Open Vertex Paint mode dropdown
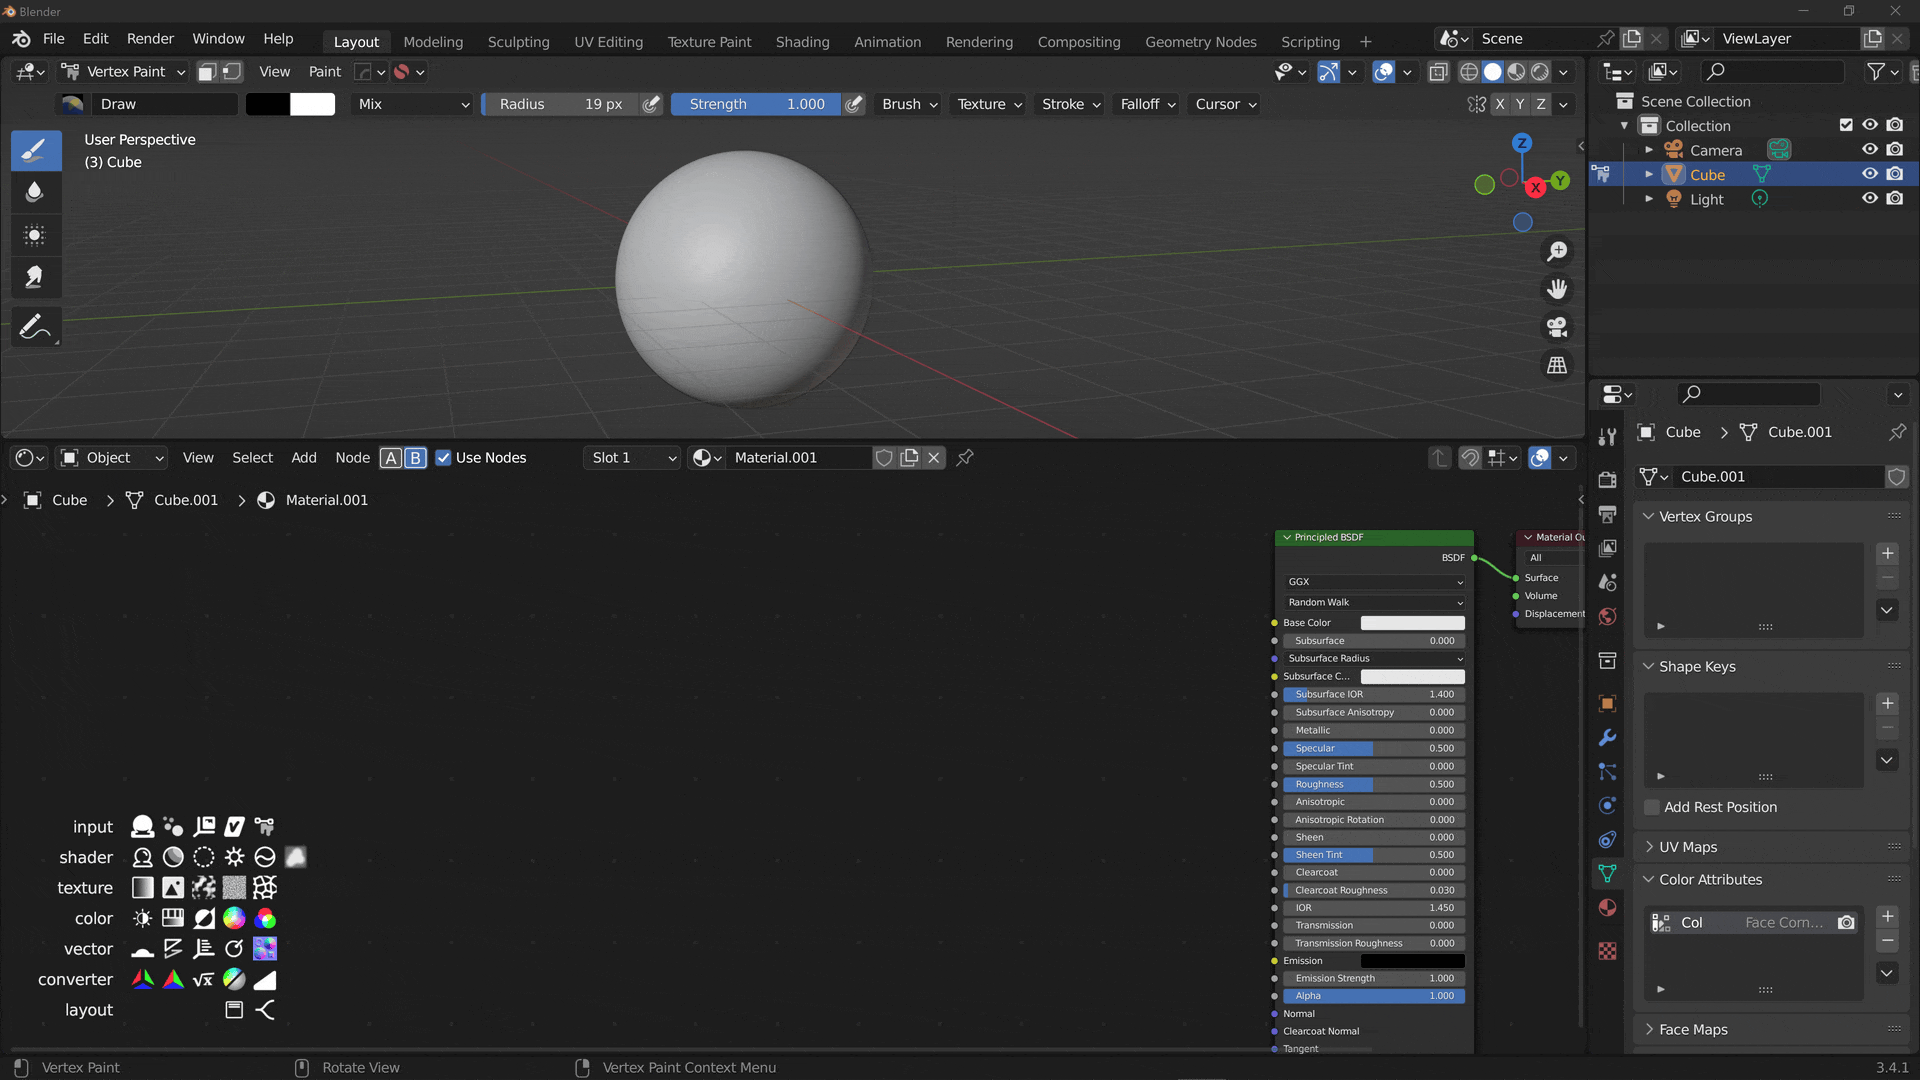This screenshot has width=1920, height=1080. [123, 72]
